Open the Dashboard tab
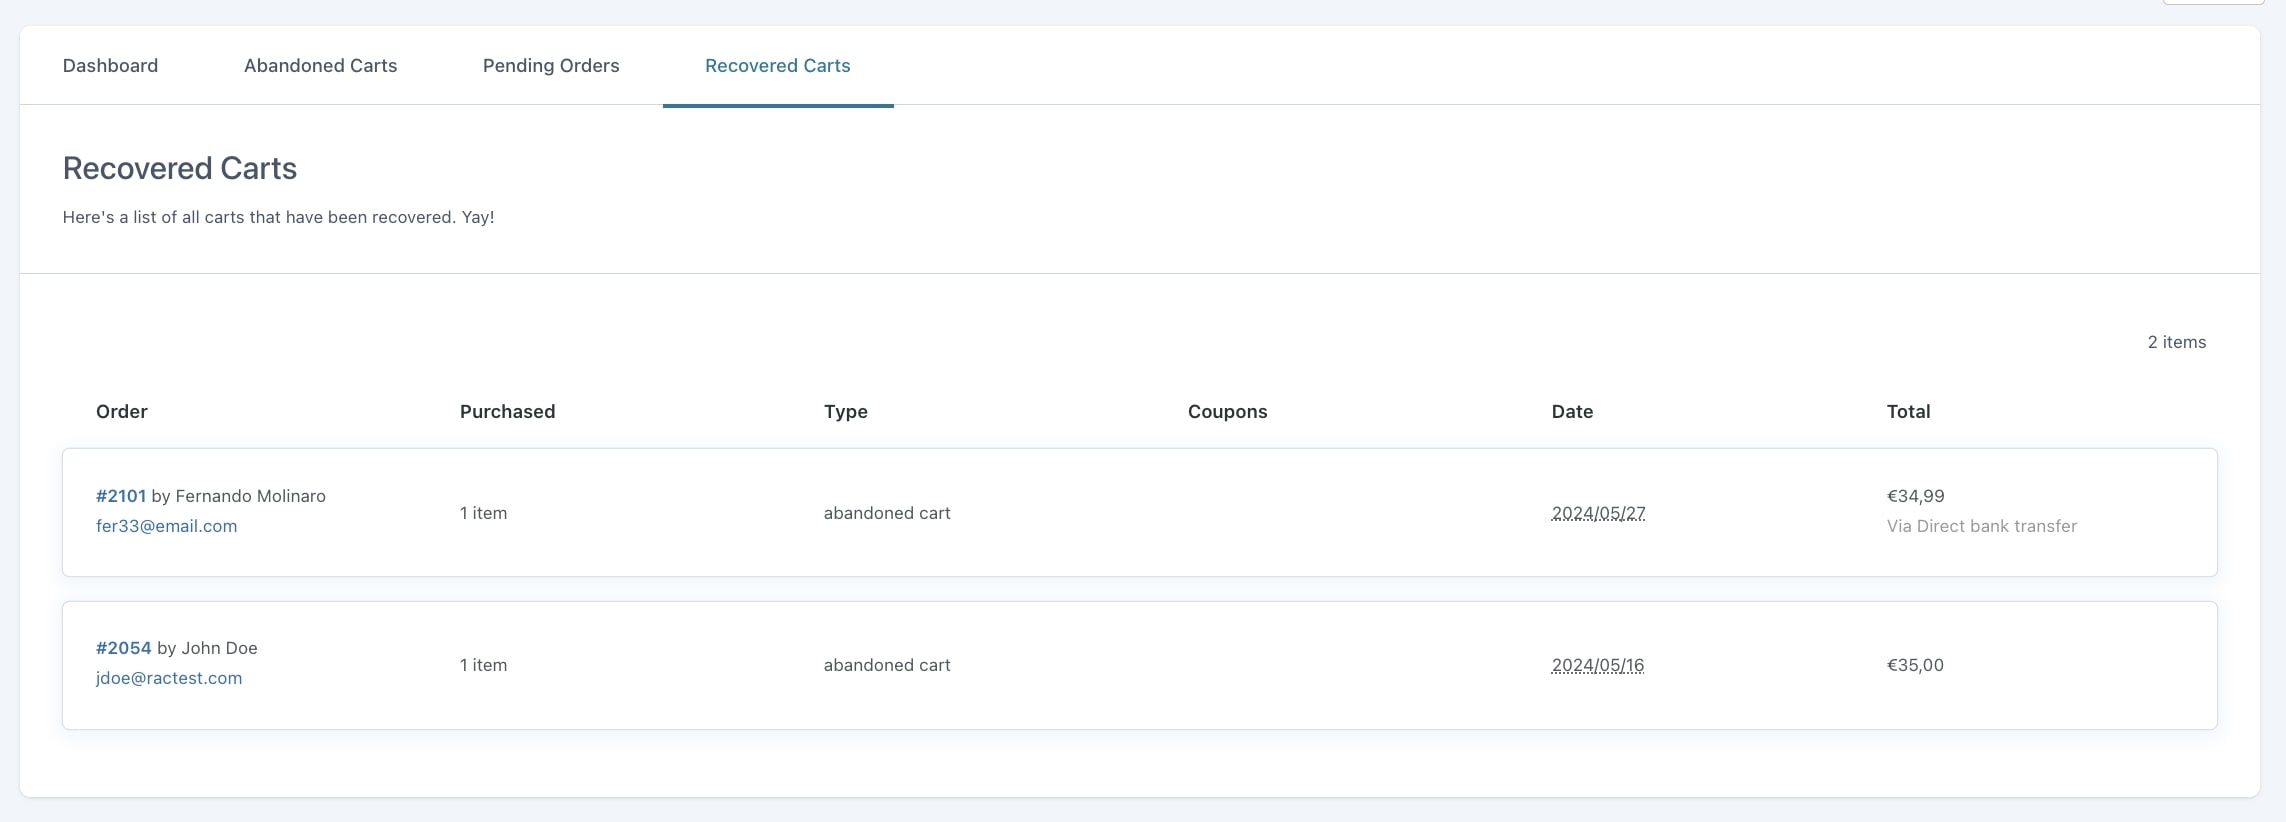Viewport: 2286px width, 822px height. tap(110, 66)
